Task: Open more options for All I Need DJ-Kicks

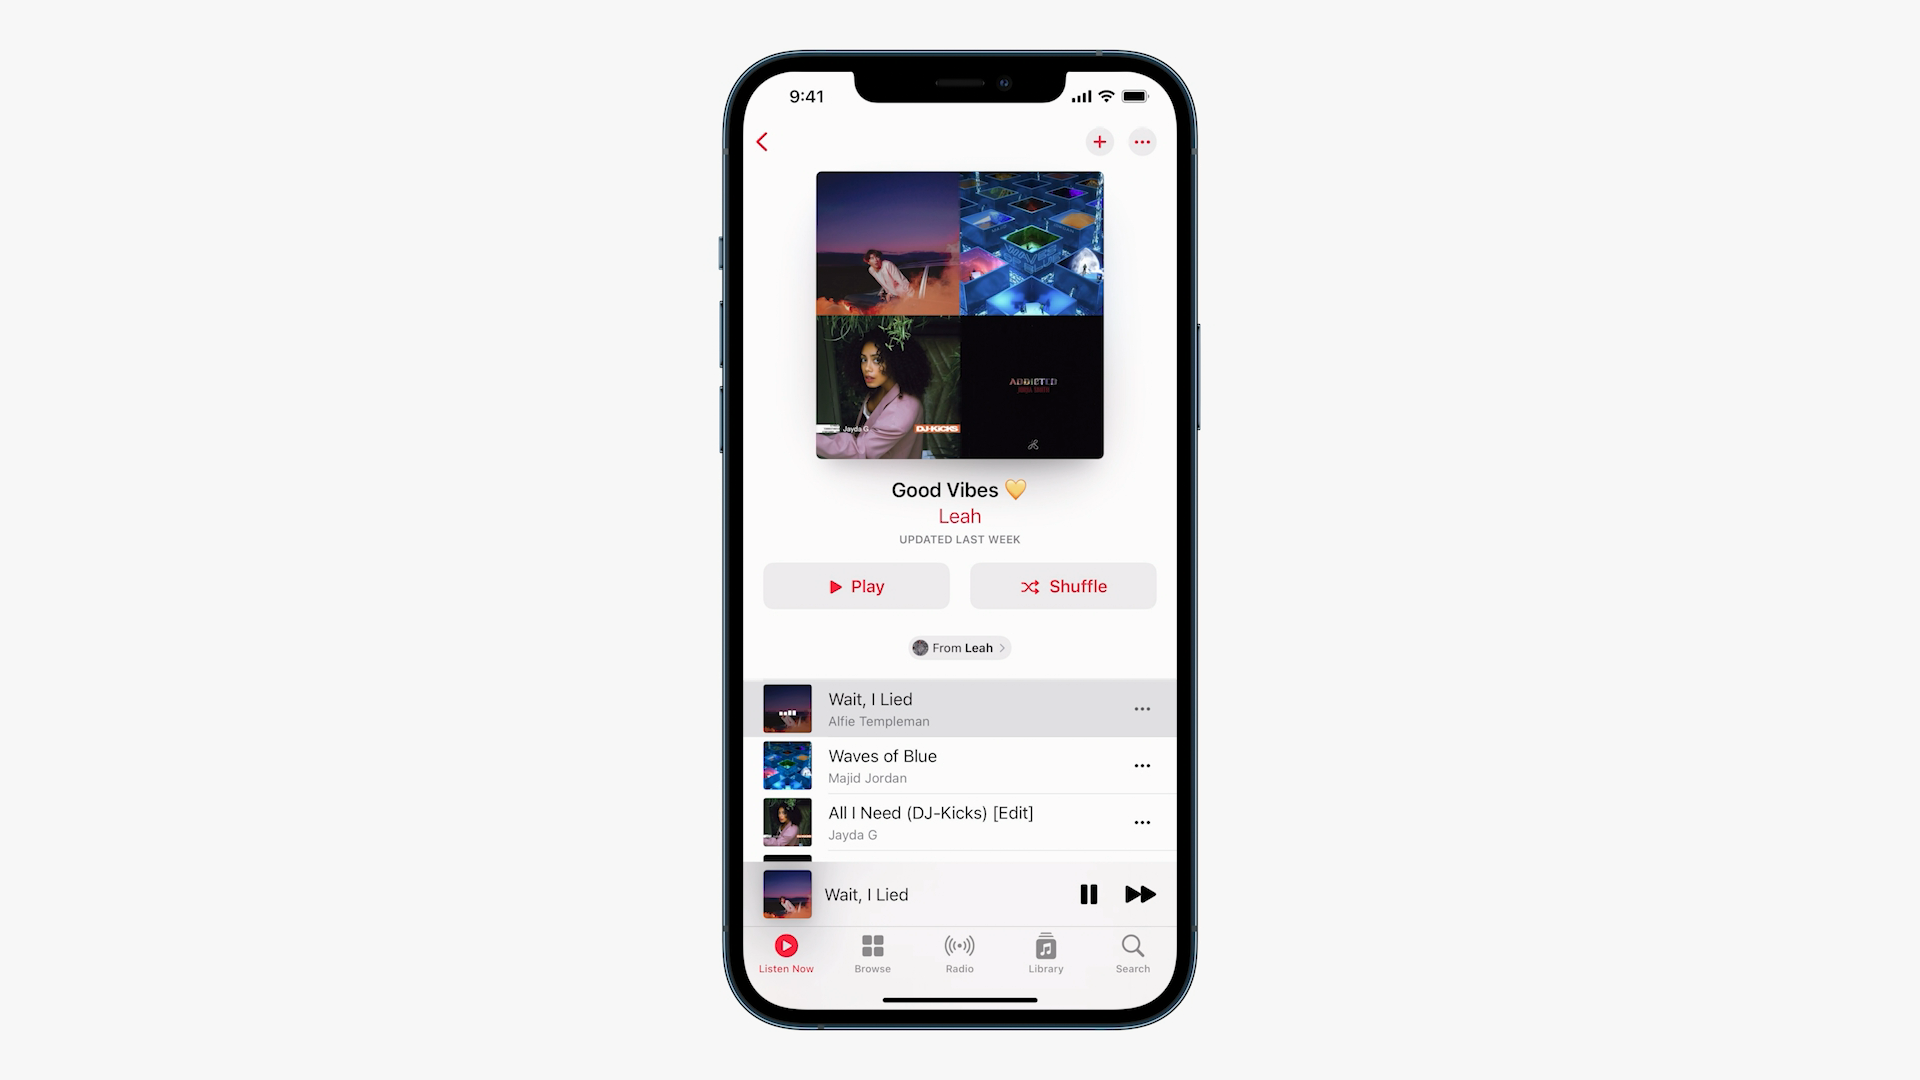Action: tap(1142, 822)
